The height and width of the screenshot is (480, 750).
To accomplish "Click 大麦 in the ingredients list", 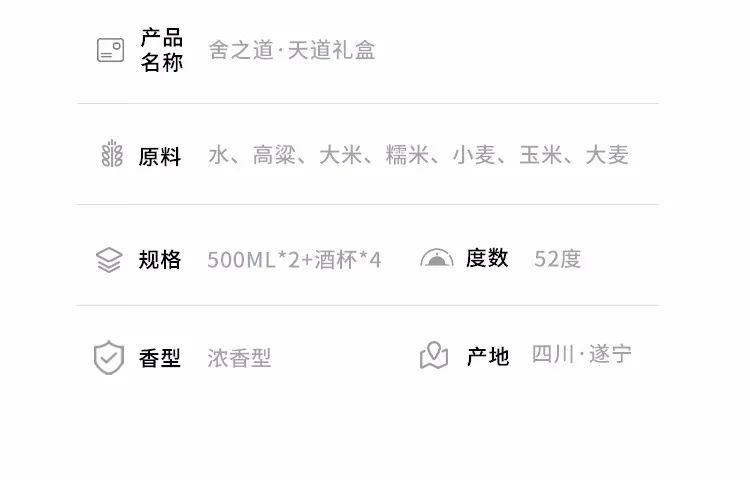I will pos(607,155).
